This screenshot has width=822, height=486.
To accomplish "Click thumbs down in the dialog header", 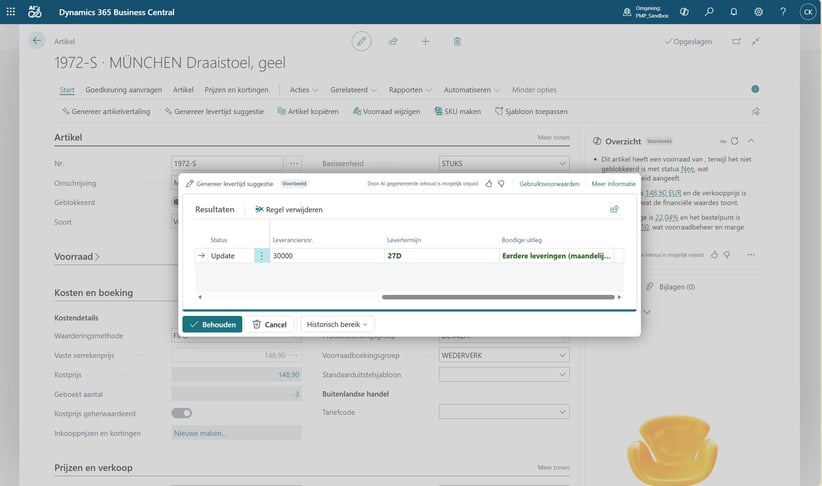I will tap(501, 183).
